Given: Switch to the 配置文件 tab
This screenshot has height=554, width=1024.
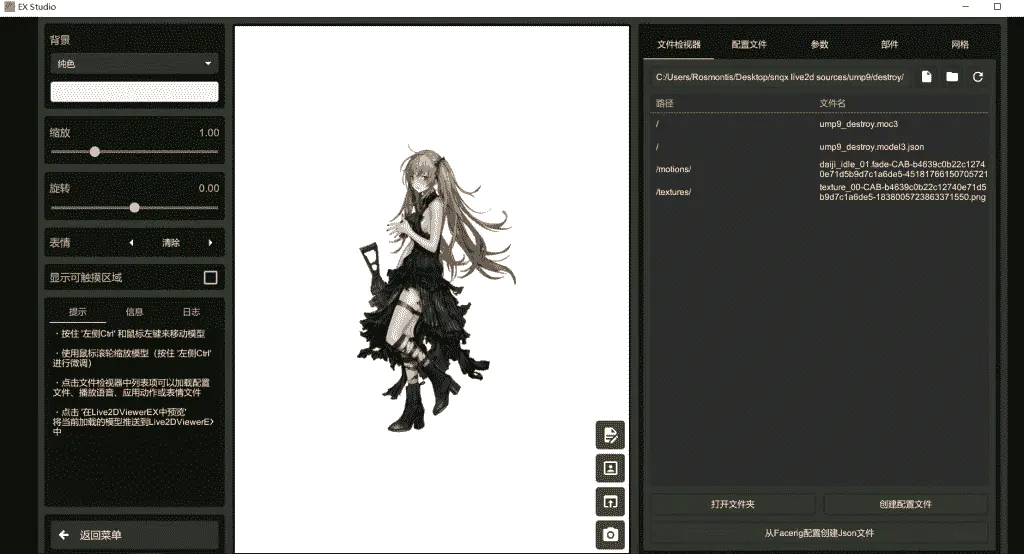Looking at the screenshot, I should (749, 44).
